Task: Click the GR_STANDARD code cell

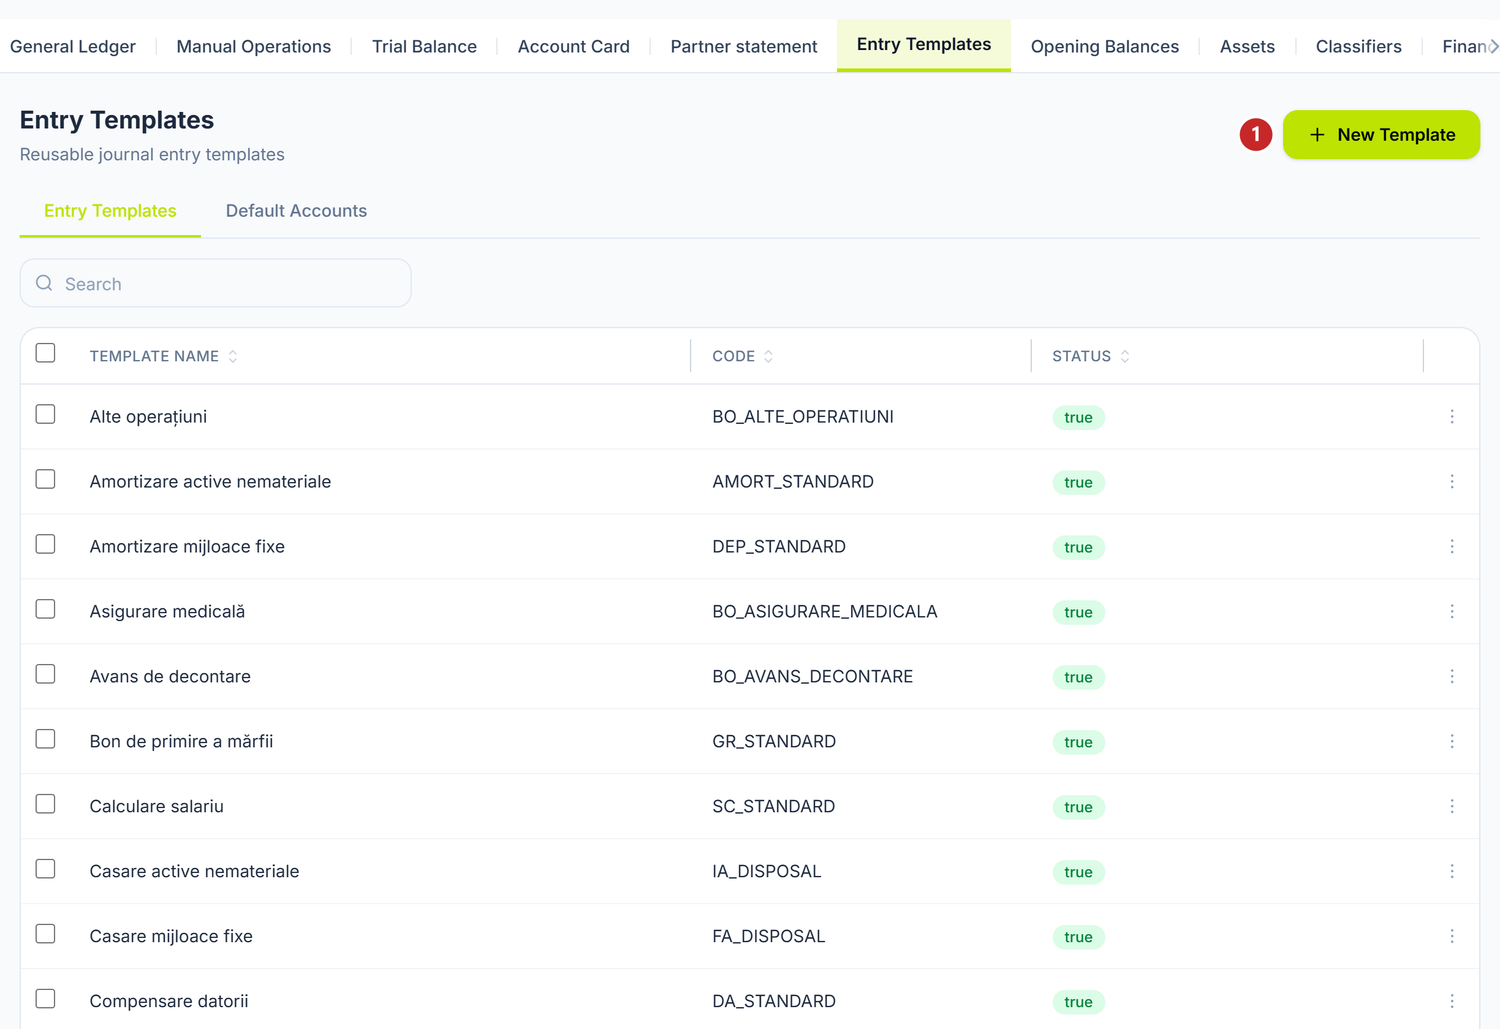Action: [x=774, y=741]
